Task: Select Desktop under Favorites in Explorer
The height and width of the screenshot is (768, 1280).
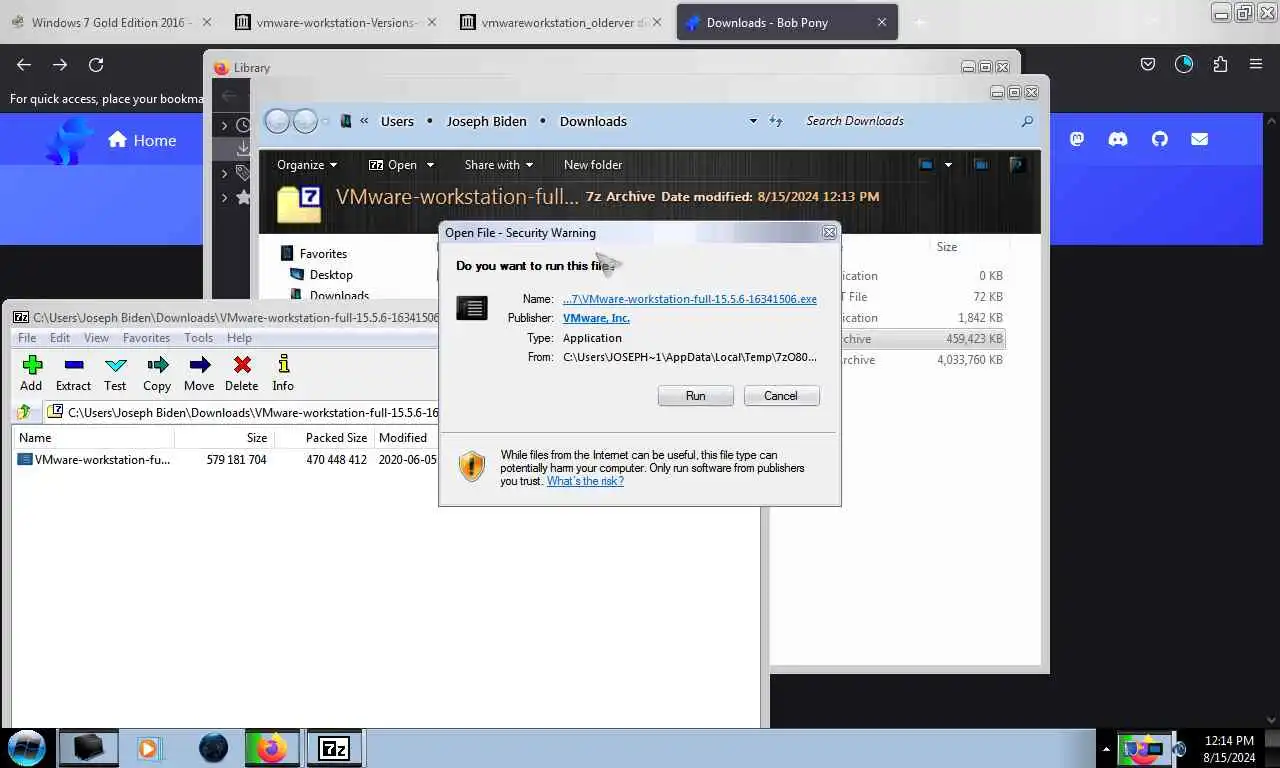Action: point(331,275)
